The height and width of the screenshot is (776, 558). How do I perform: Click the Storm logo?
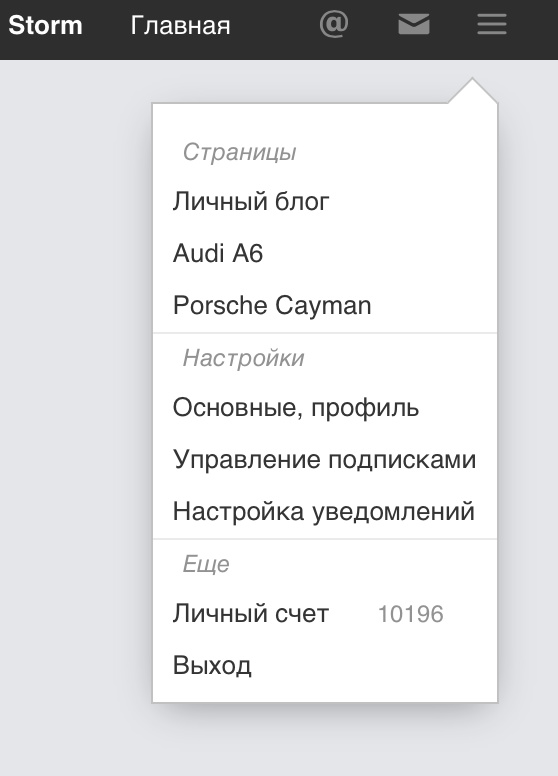45,25
